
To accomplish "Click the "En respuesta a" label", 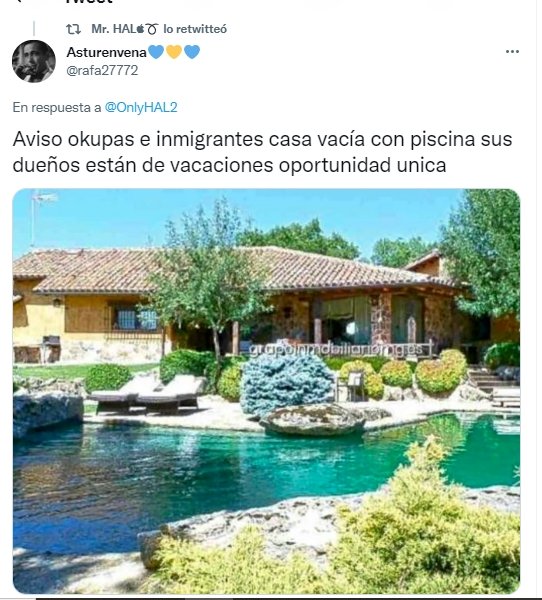I will tap(57, 108).
